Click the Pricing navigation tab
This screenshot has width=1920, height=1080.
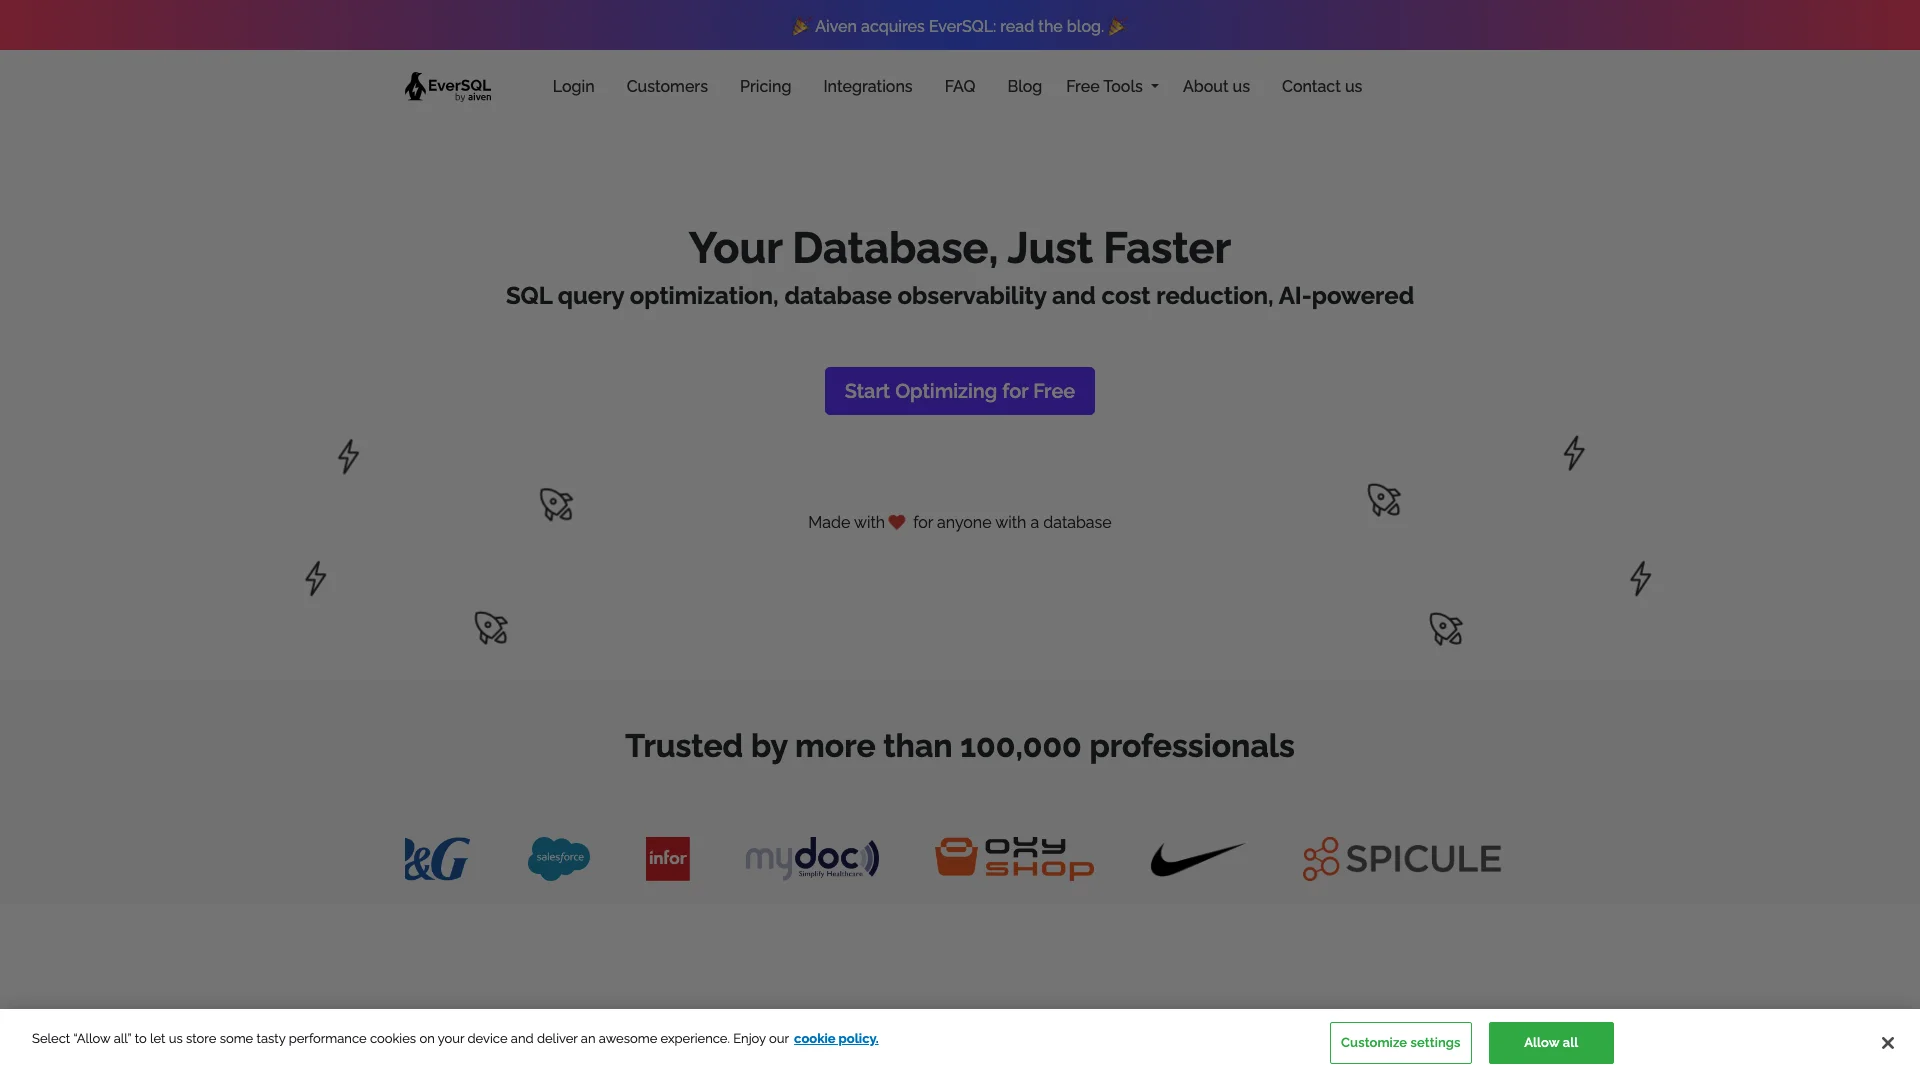coord(765,86)
